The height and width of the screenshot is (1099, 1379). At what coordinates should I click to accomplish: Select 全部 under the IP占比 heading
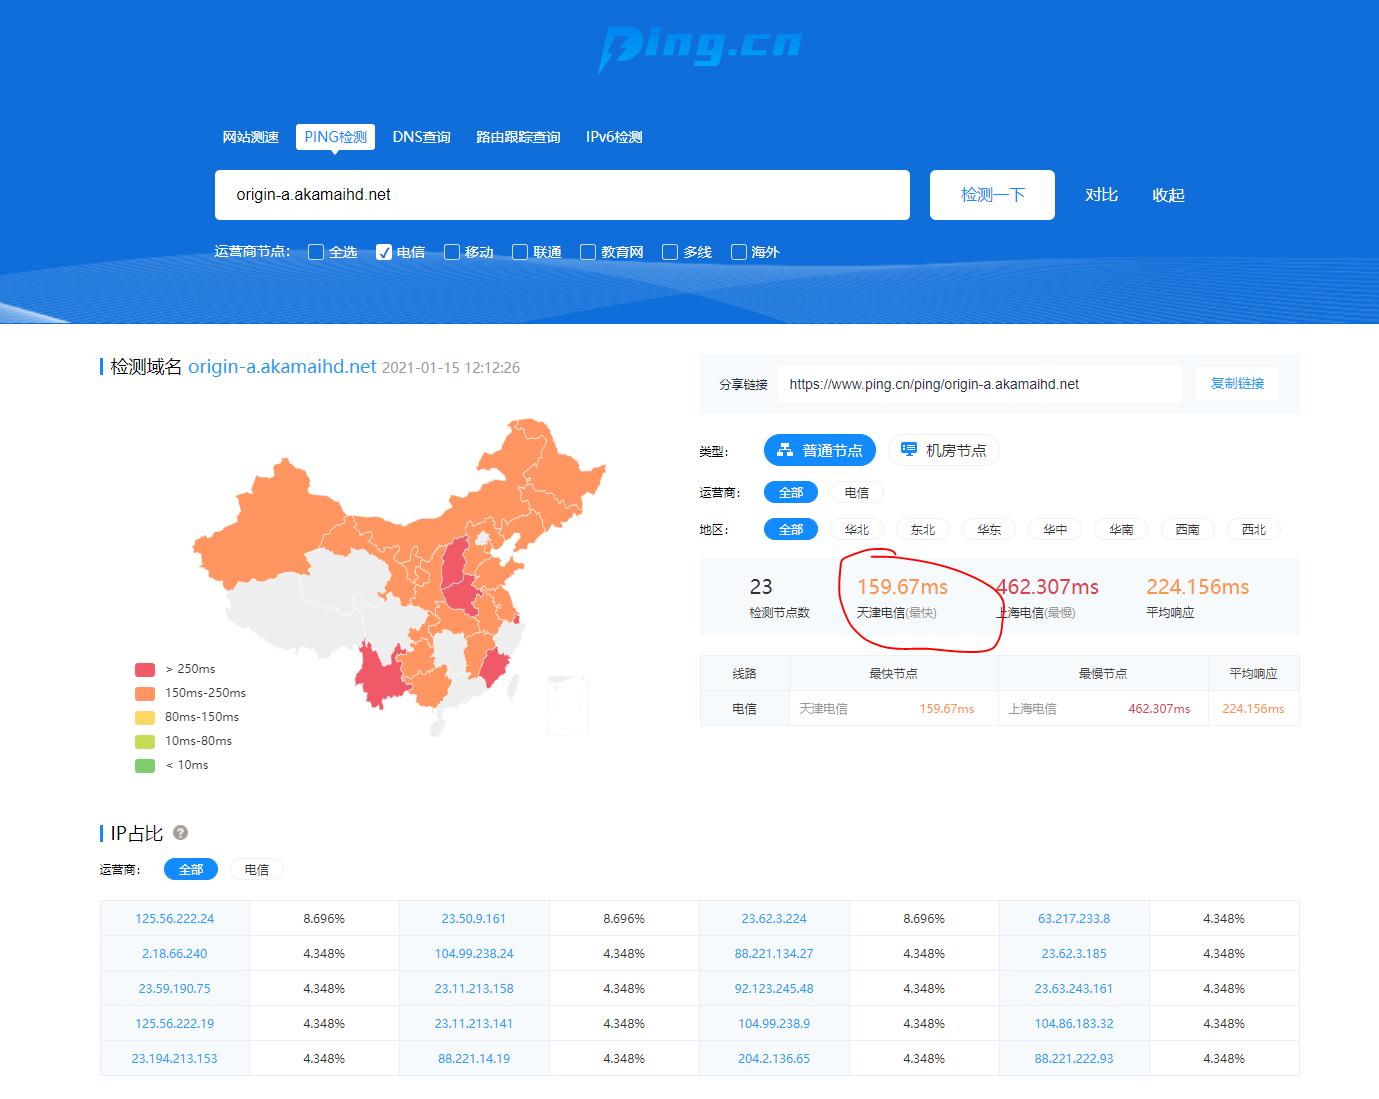click(x=191, y=869)
